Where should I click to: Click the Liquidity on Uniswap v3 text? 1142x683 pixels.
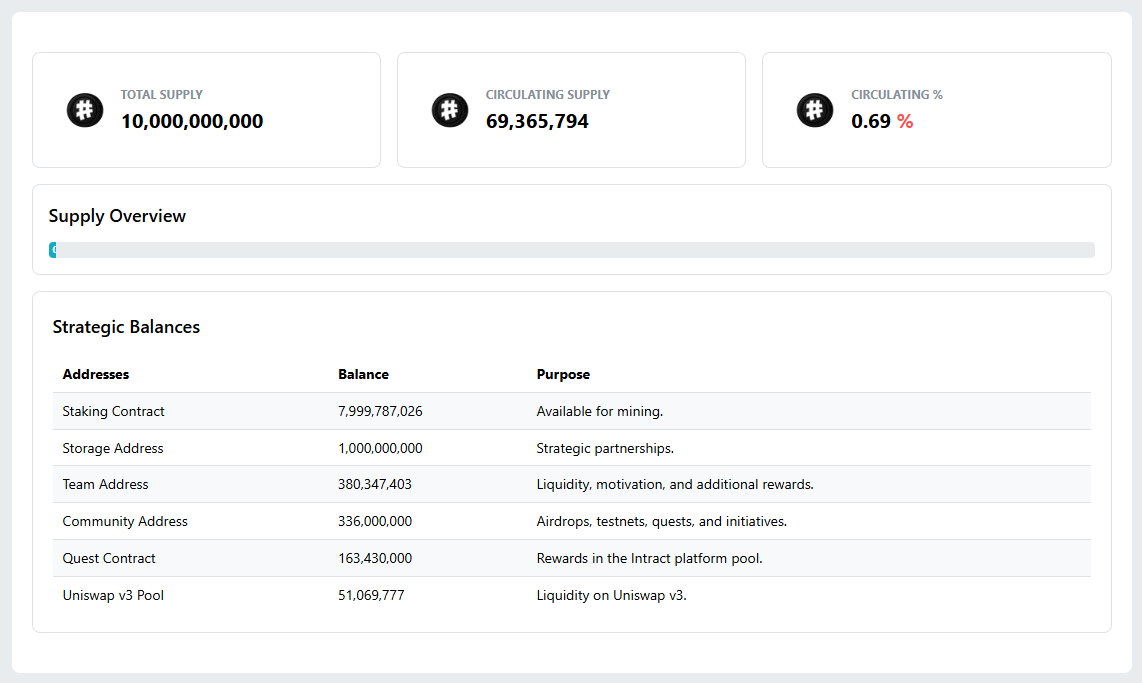tap(612, 595)
